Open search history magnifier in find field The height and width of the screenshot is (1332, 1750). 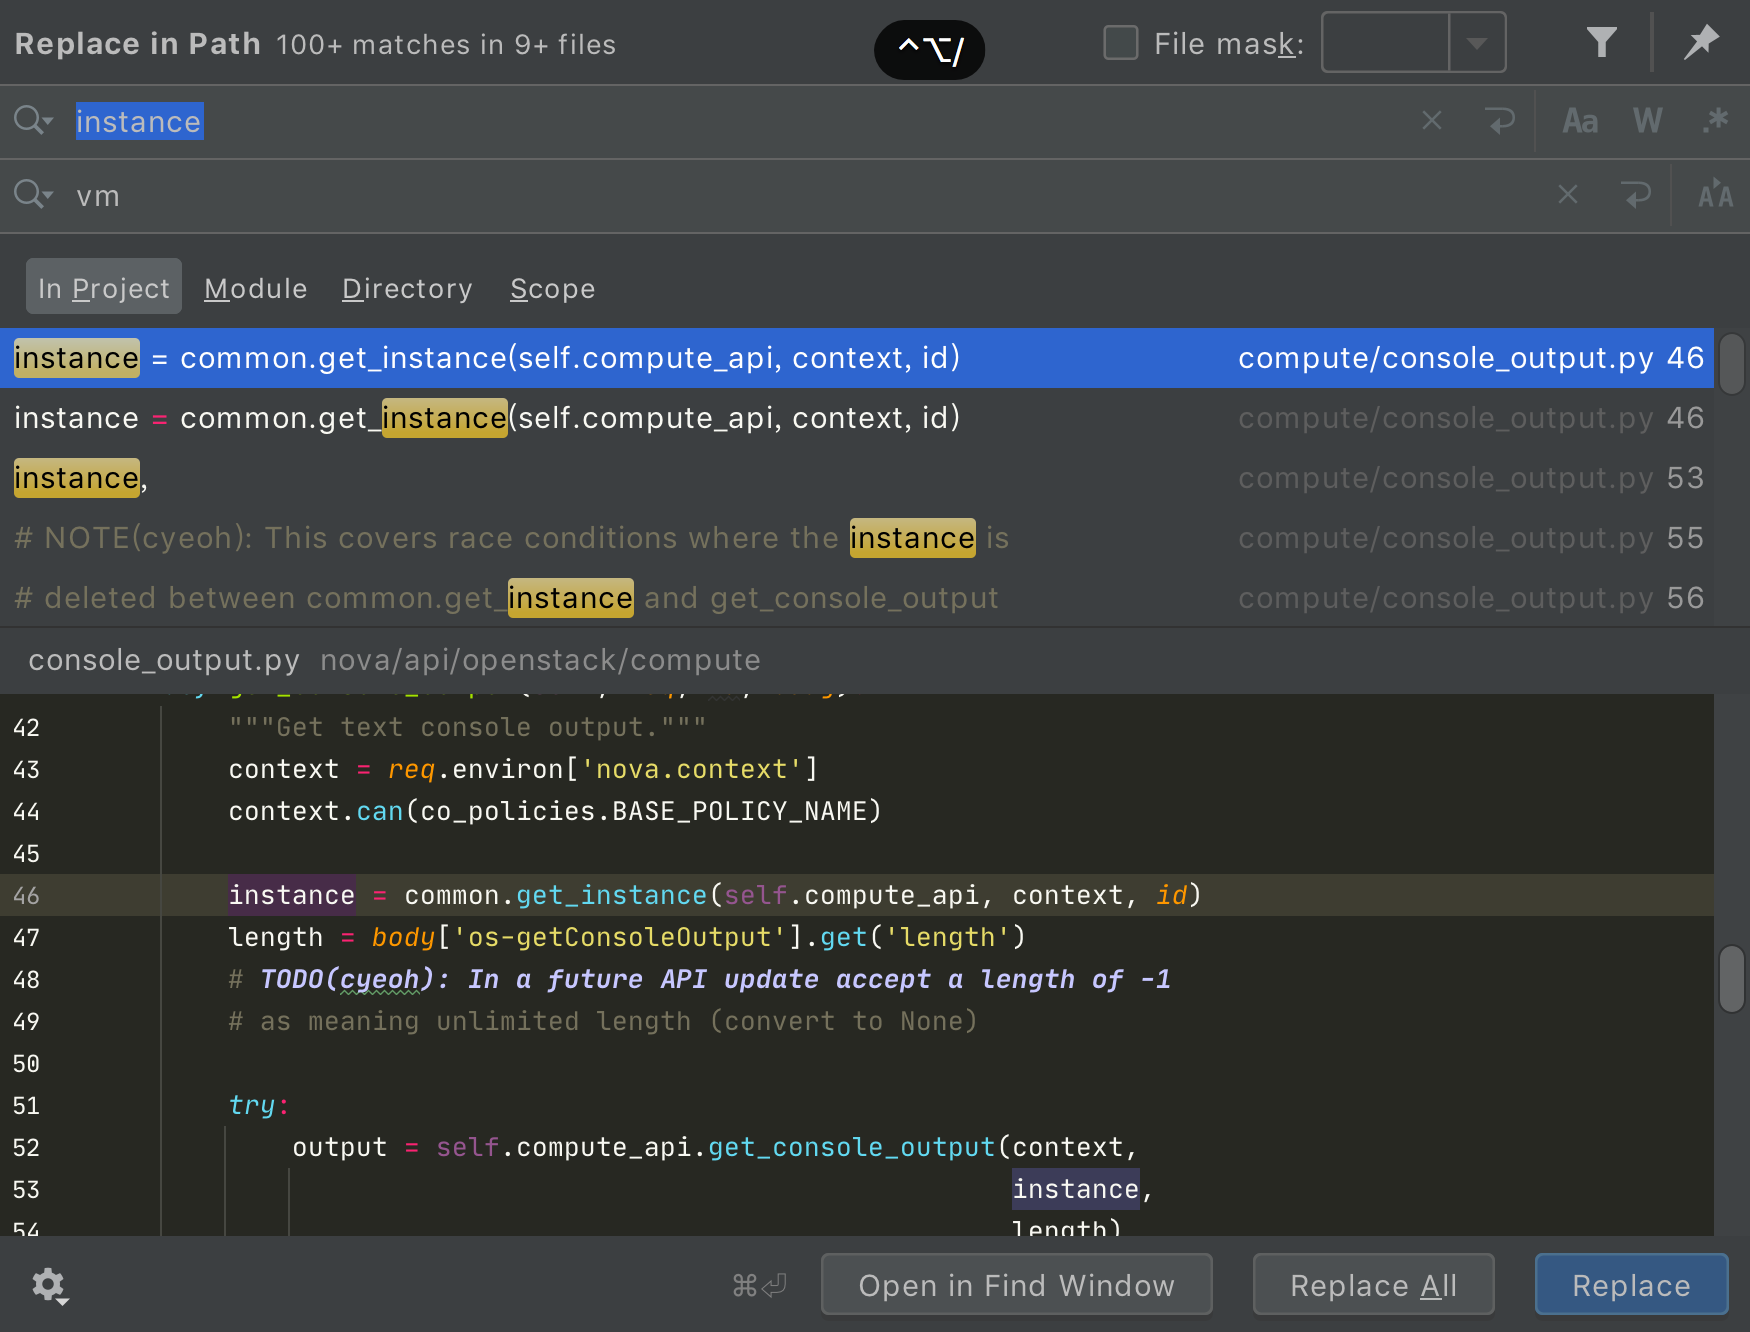point(33,121)
